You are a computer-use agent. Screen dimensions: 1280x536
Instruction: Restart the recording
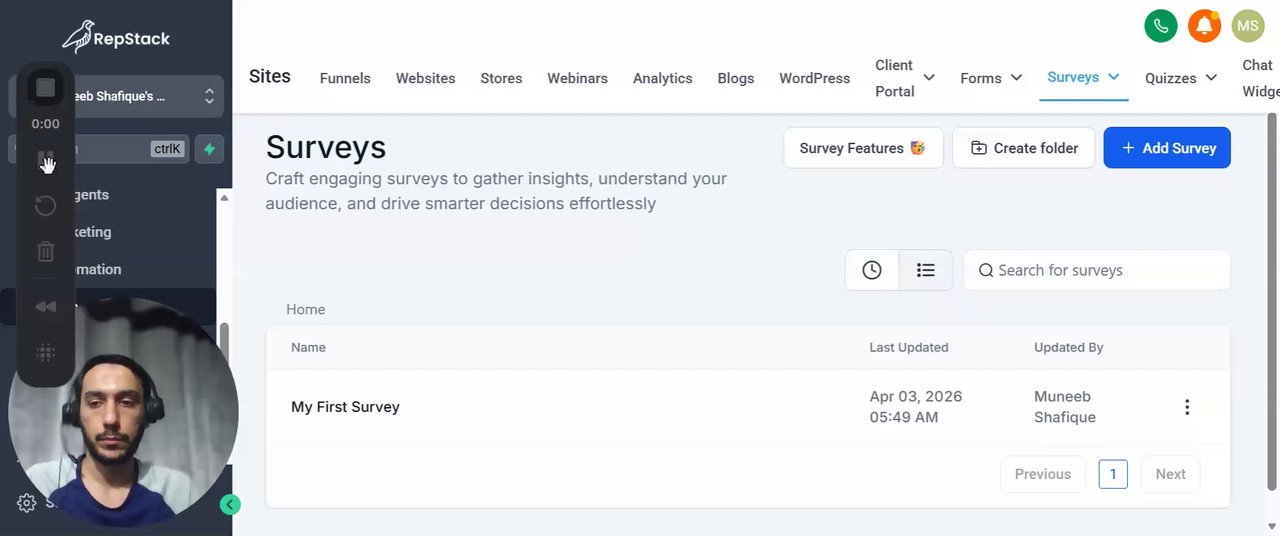coord(45,206)
